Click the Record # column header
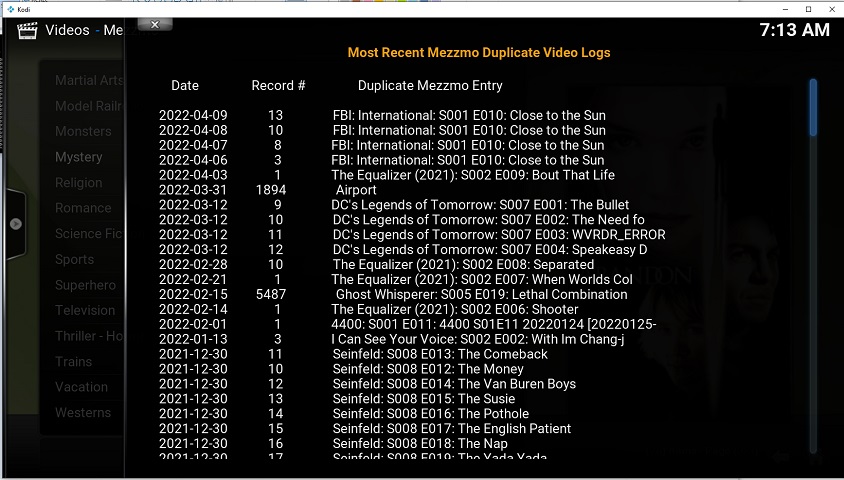Image resolution: width=844 pixels, height=480 pixels. [x=278, y=86]
